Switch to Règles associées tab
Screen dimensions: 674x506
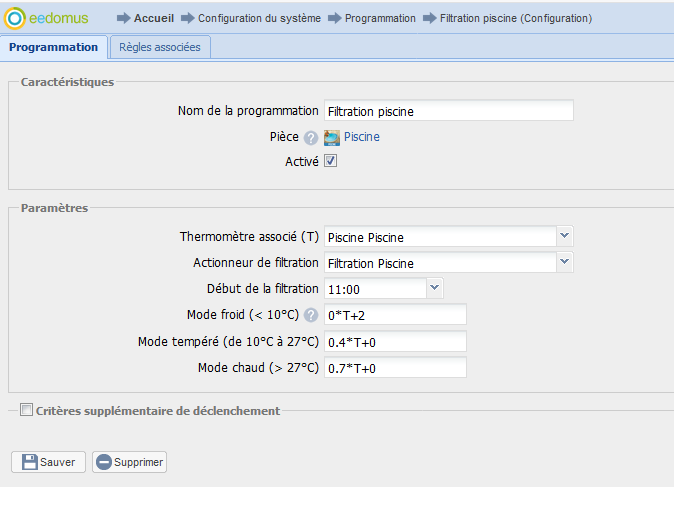tap(160, 47)
